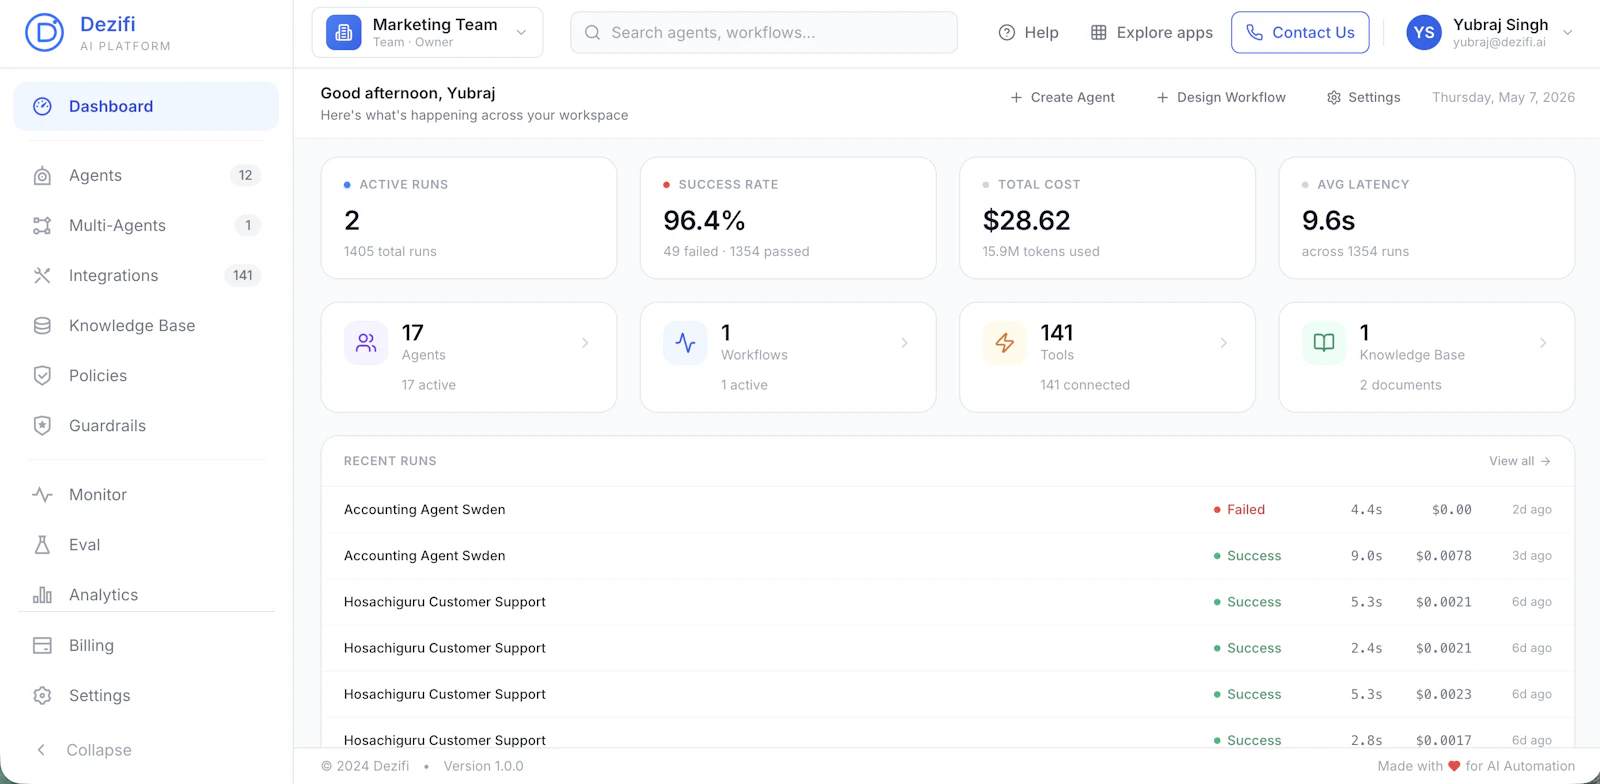The image size is (1600, 784).
Task: Click View all recent runs
Action: pyautogui.click(x=1520, y=461)
